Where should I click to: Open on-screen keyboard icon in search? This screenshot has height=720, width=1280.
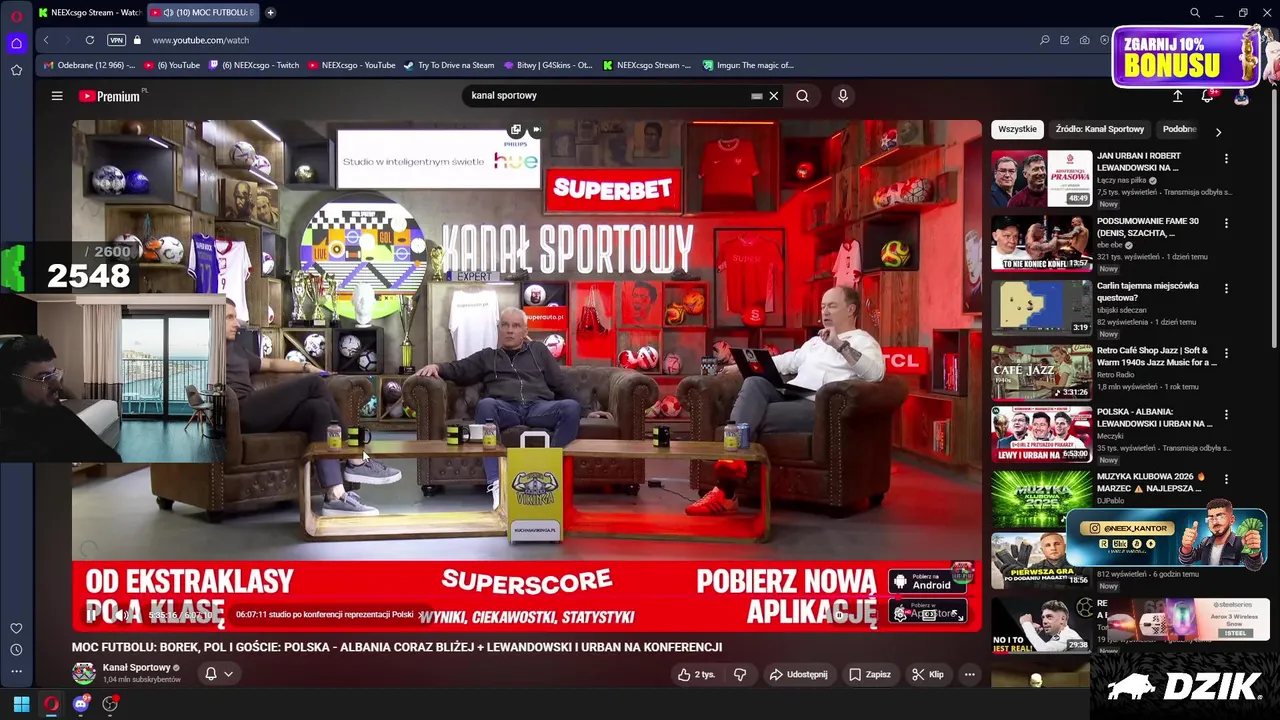[757, 96]
